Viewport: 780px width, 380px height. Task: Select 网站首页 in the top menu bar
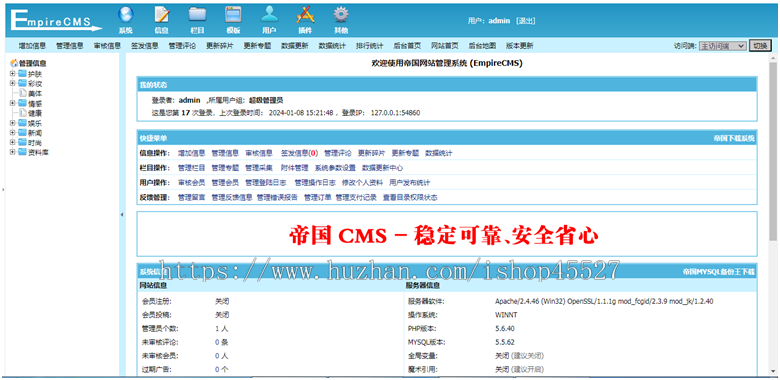[445, 46]
